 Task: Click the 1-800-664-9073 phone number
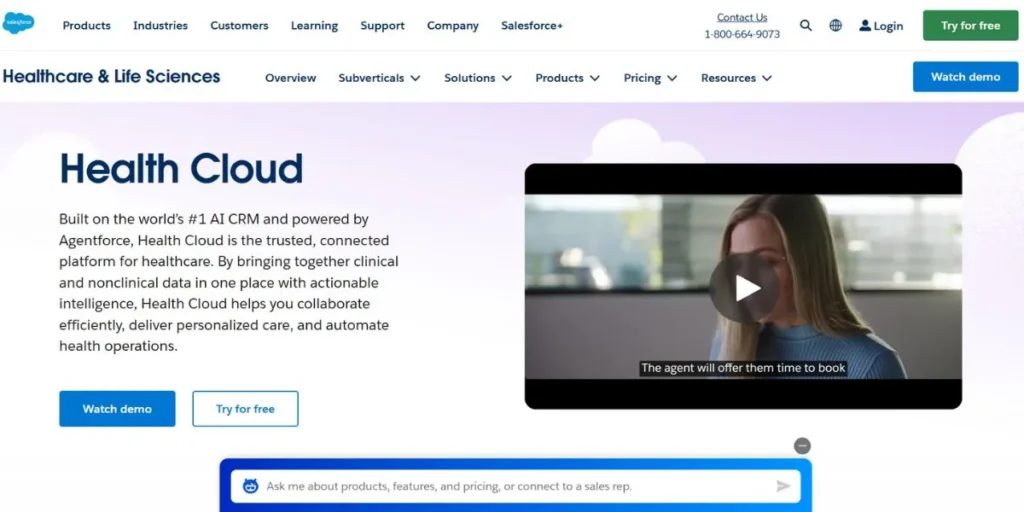pyautogui.click(x=742, y=34)
